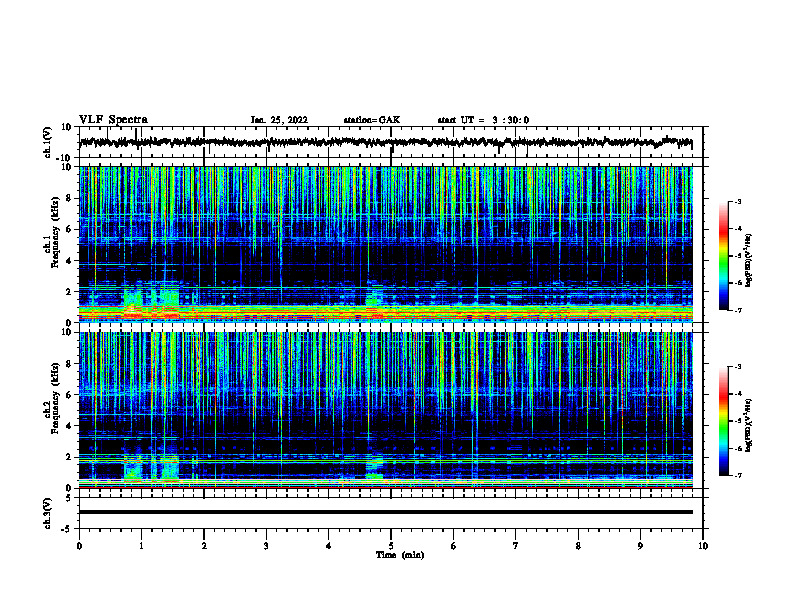The height and width of the screenshot is (612, 792).
Task: Click time axis tick label "10"
Action: [703, 546]
